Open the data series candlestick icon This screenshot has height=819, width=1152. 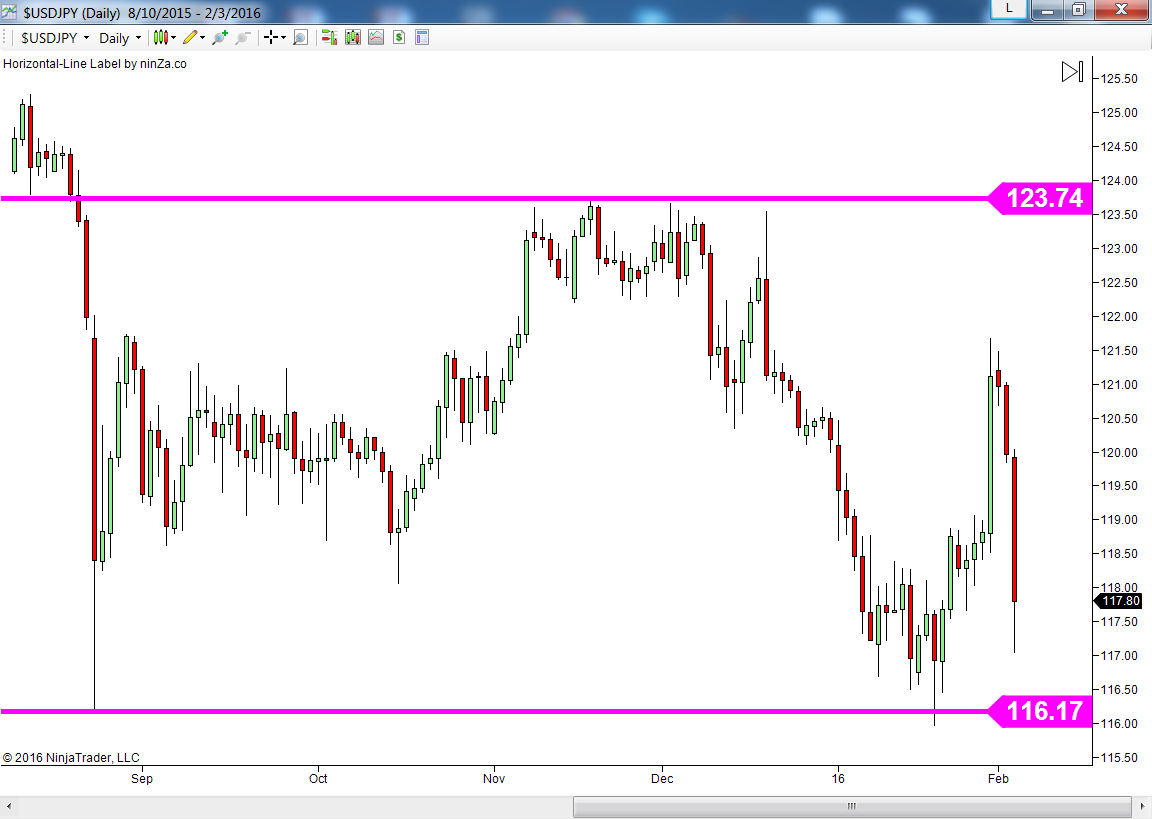click(353, 37)
